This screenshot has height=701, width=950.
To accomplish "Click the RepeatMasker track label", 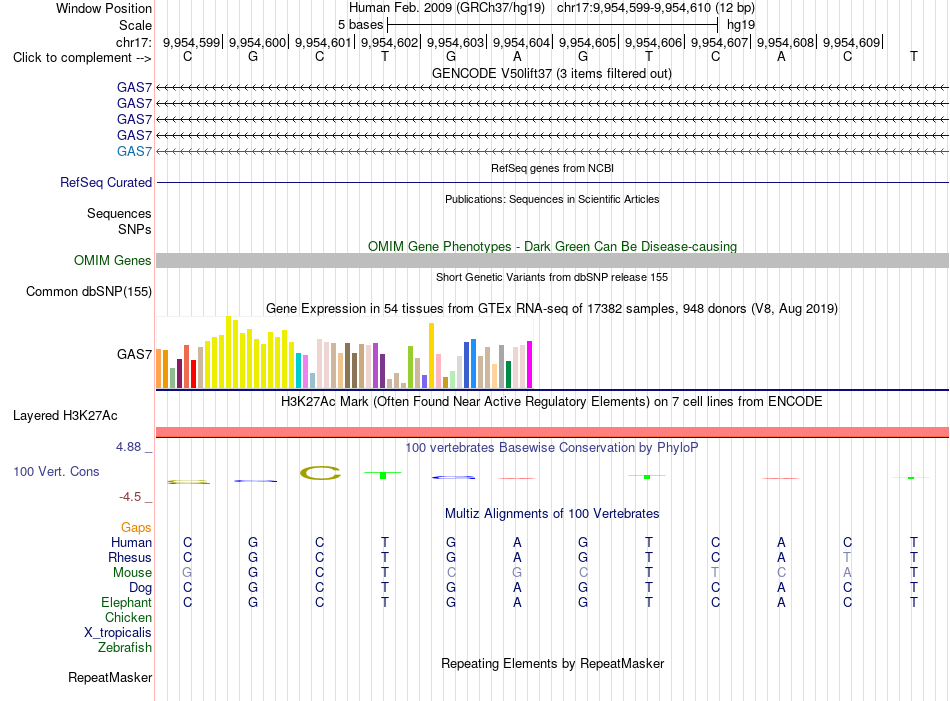I will point(110,677).
